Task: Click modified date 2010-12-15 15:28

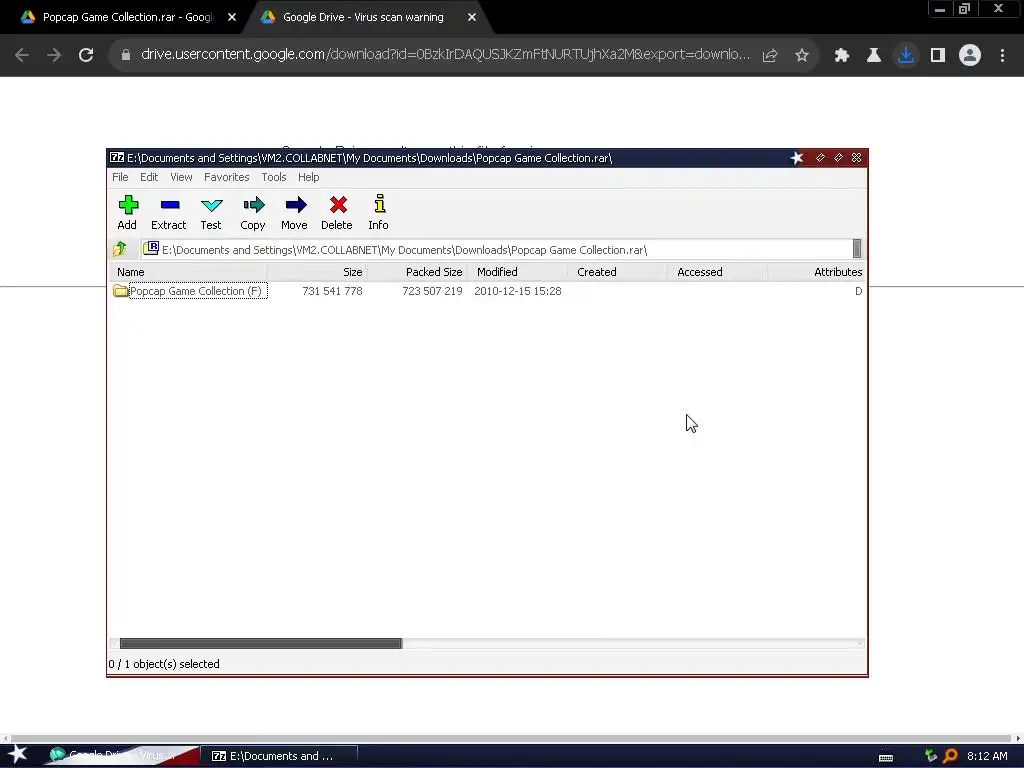Action: tap(518, 291)
